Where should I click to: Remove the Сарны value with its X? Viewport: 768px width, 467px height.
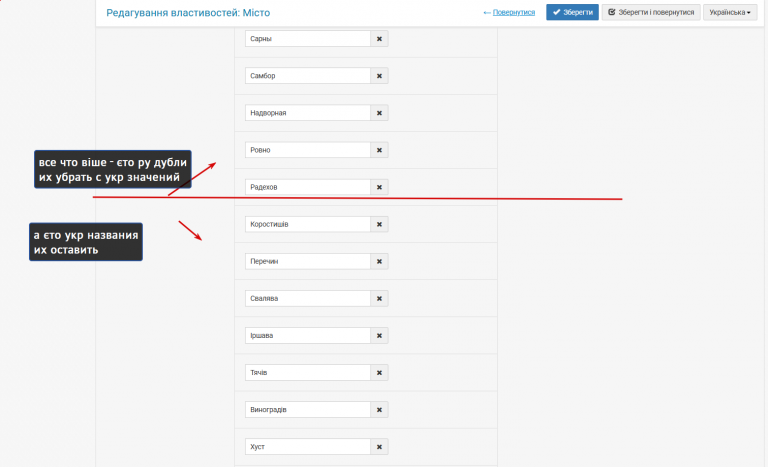click(379, 39)
